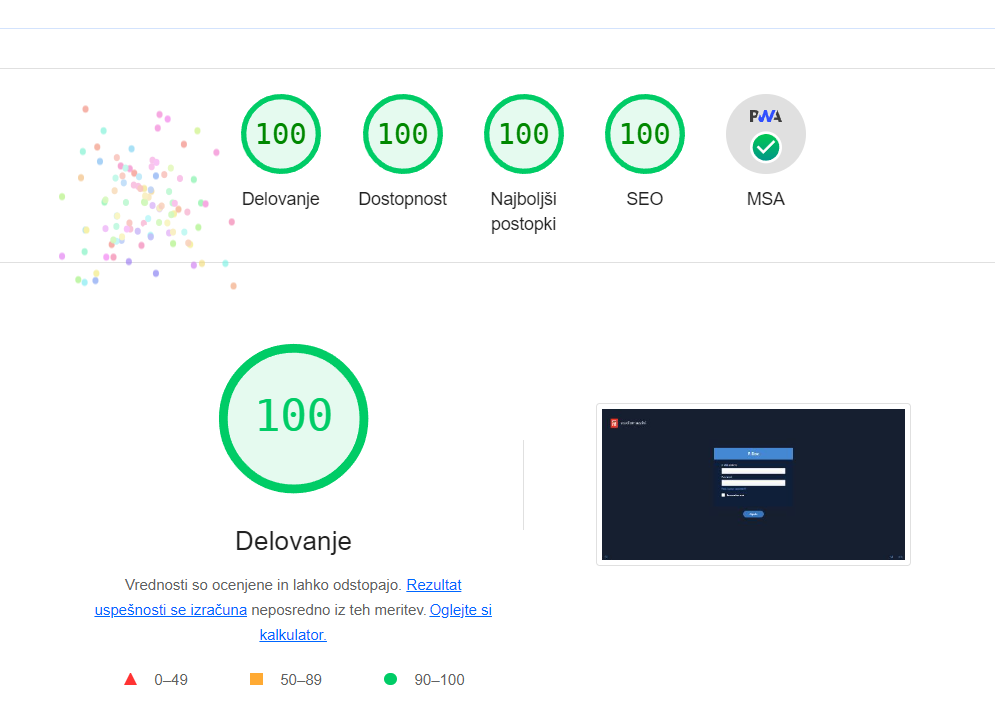Open the 'Oglejte si kalkulator' link
Screen dimensions: 995x715
pos(460,610)
